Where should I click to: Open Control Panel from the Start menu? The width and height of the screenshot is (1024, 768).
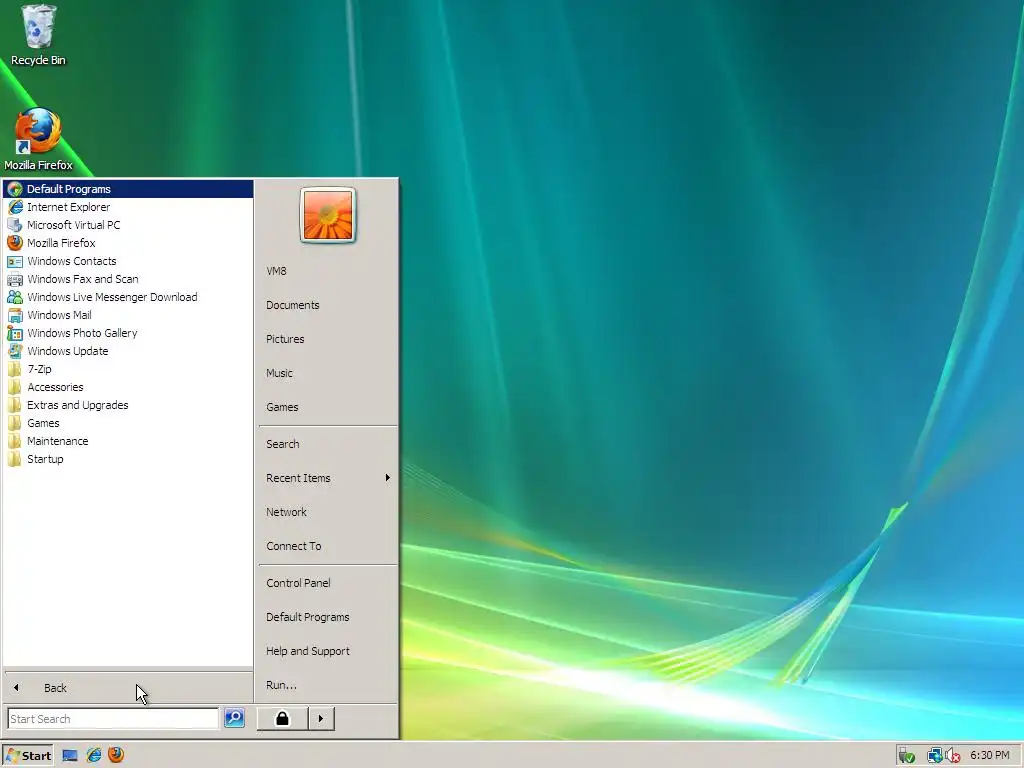click(x=328, y=583)
